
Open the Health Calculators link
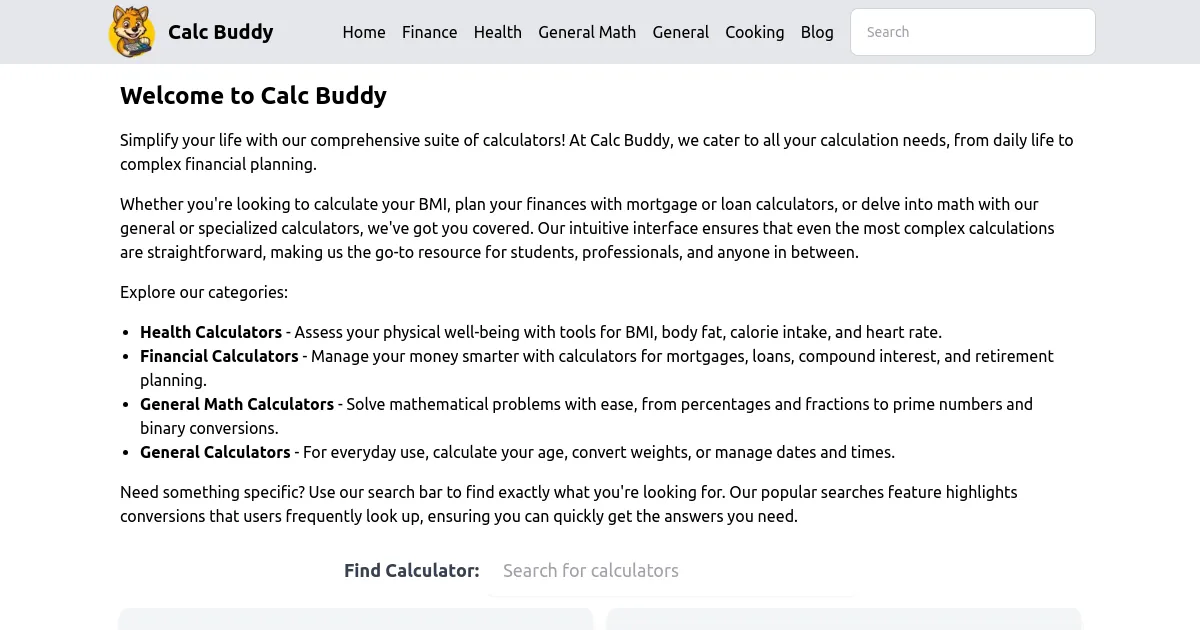(210, 332)
